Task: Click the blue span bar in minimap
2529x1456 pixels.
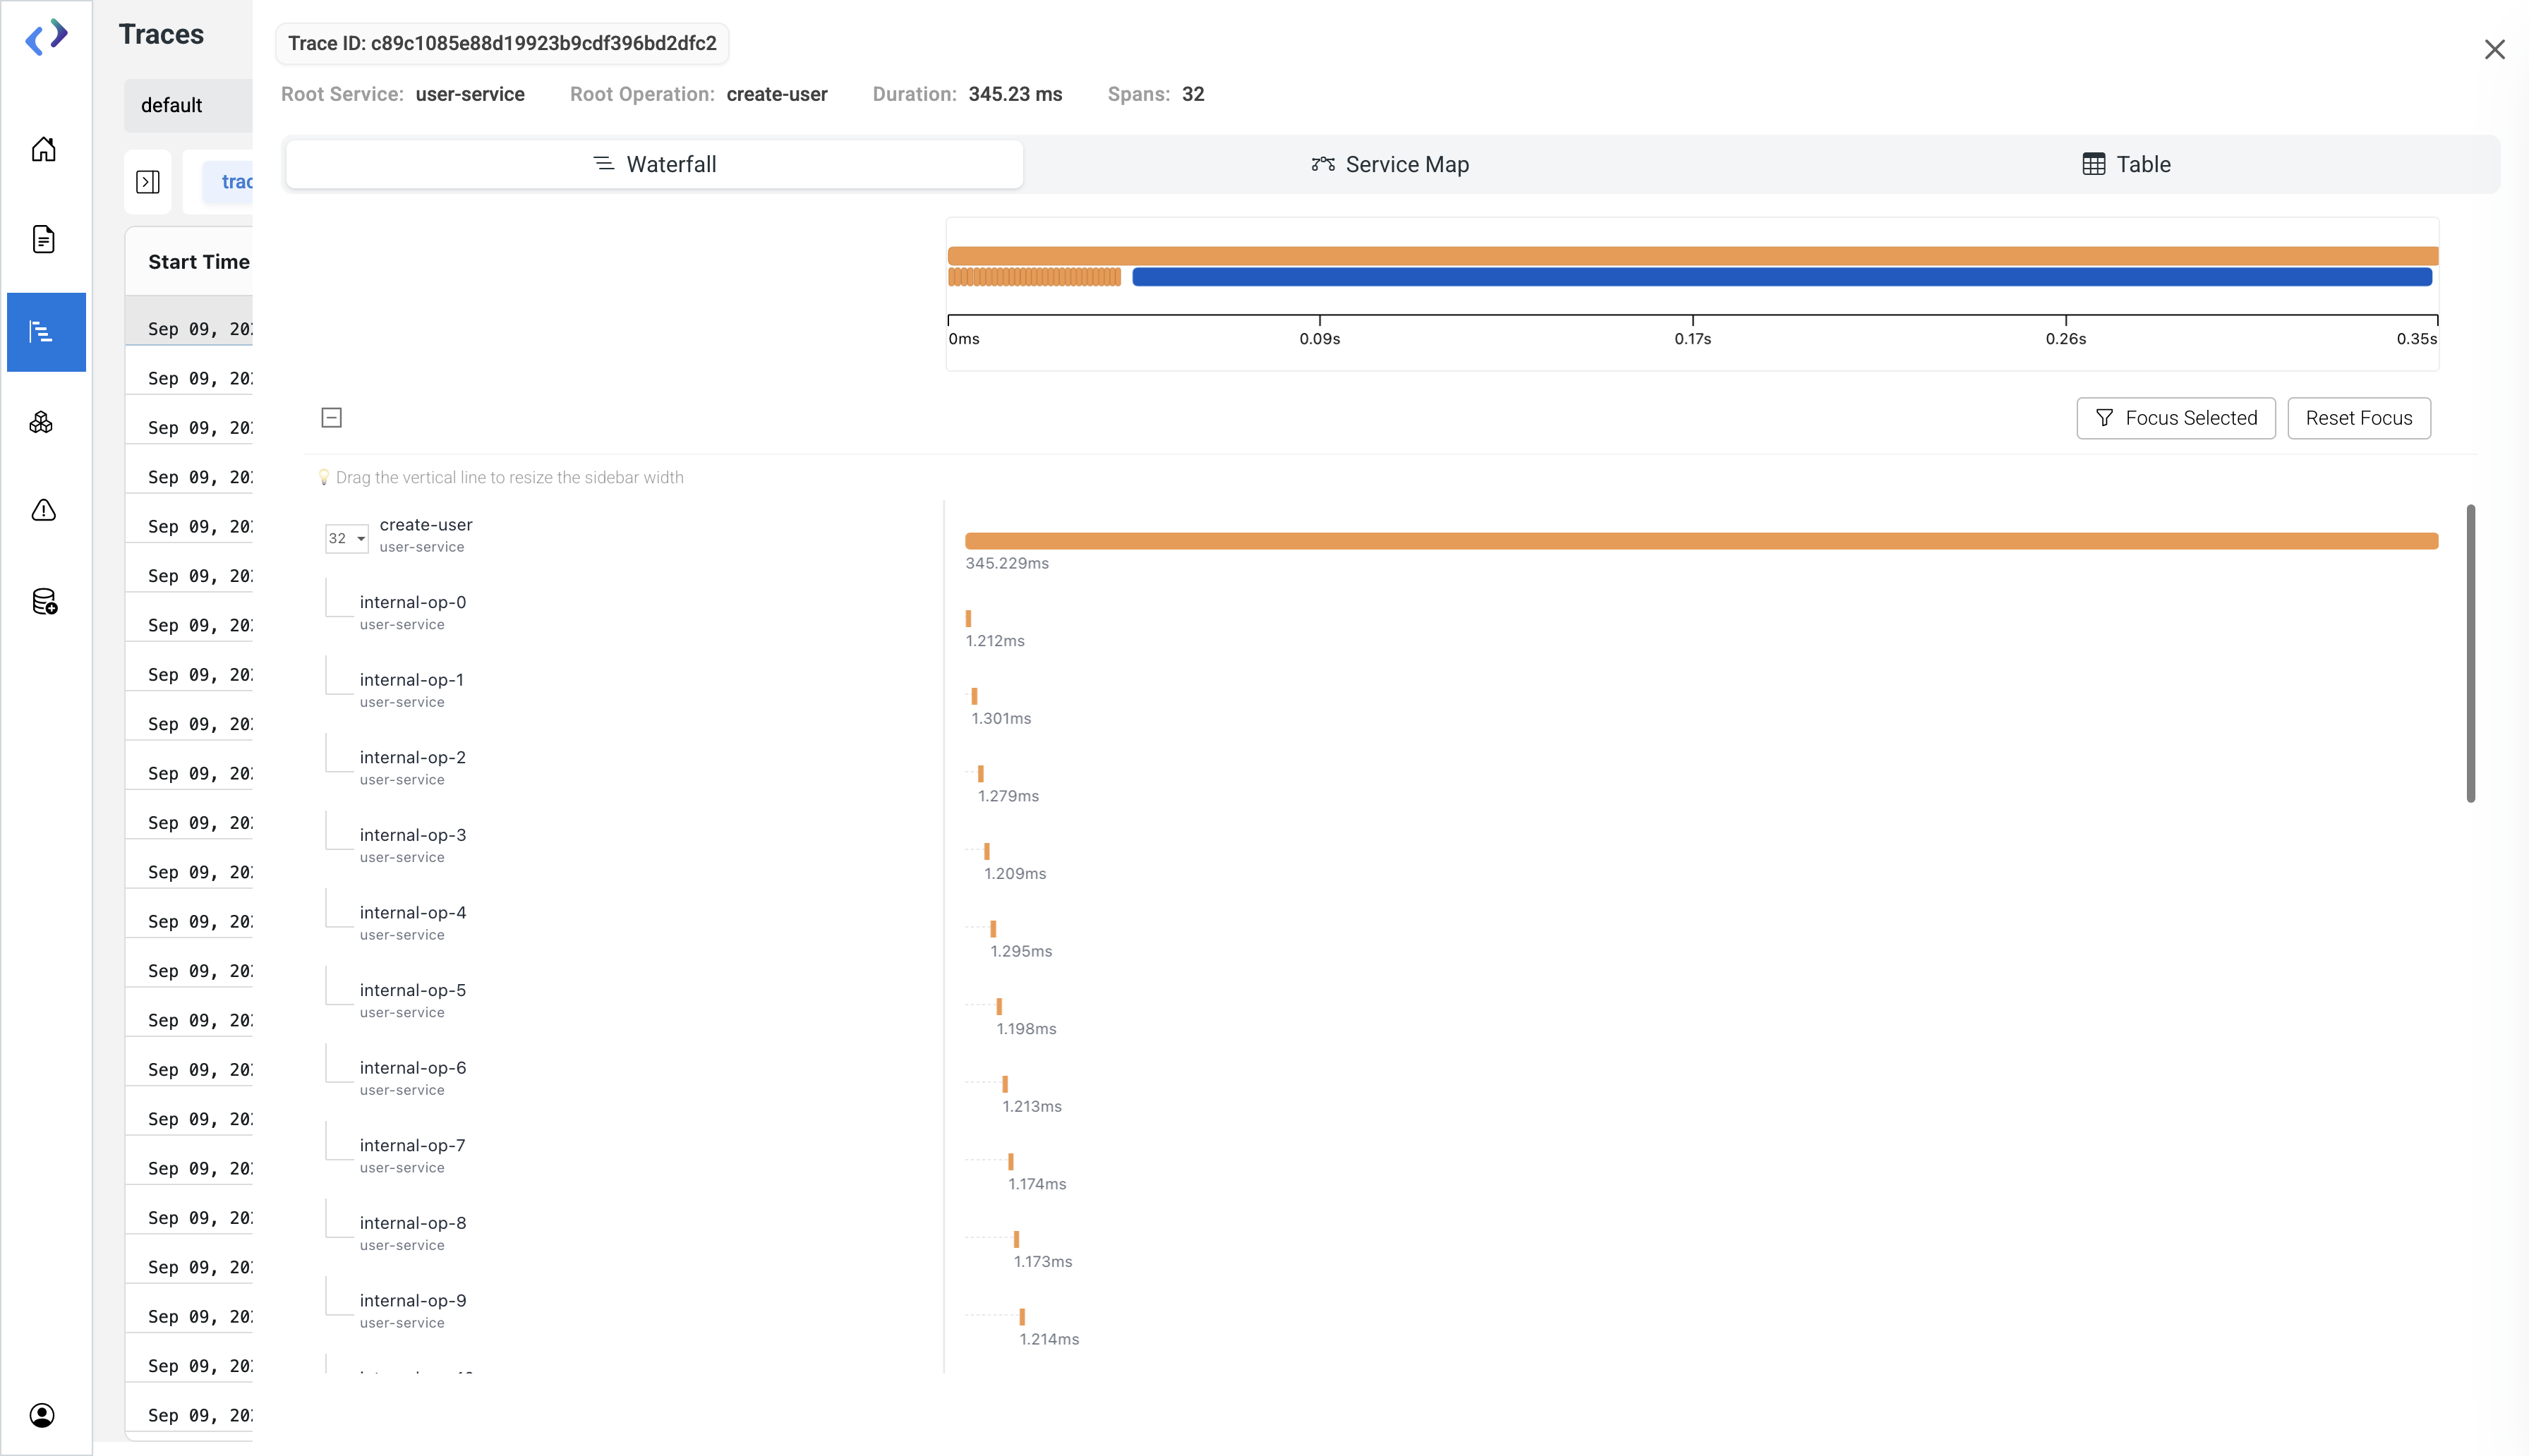Action: (1780, 277)
